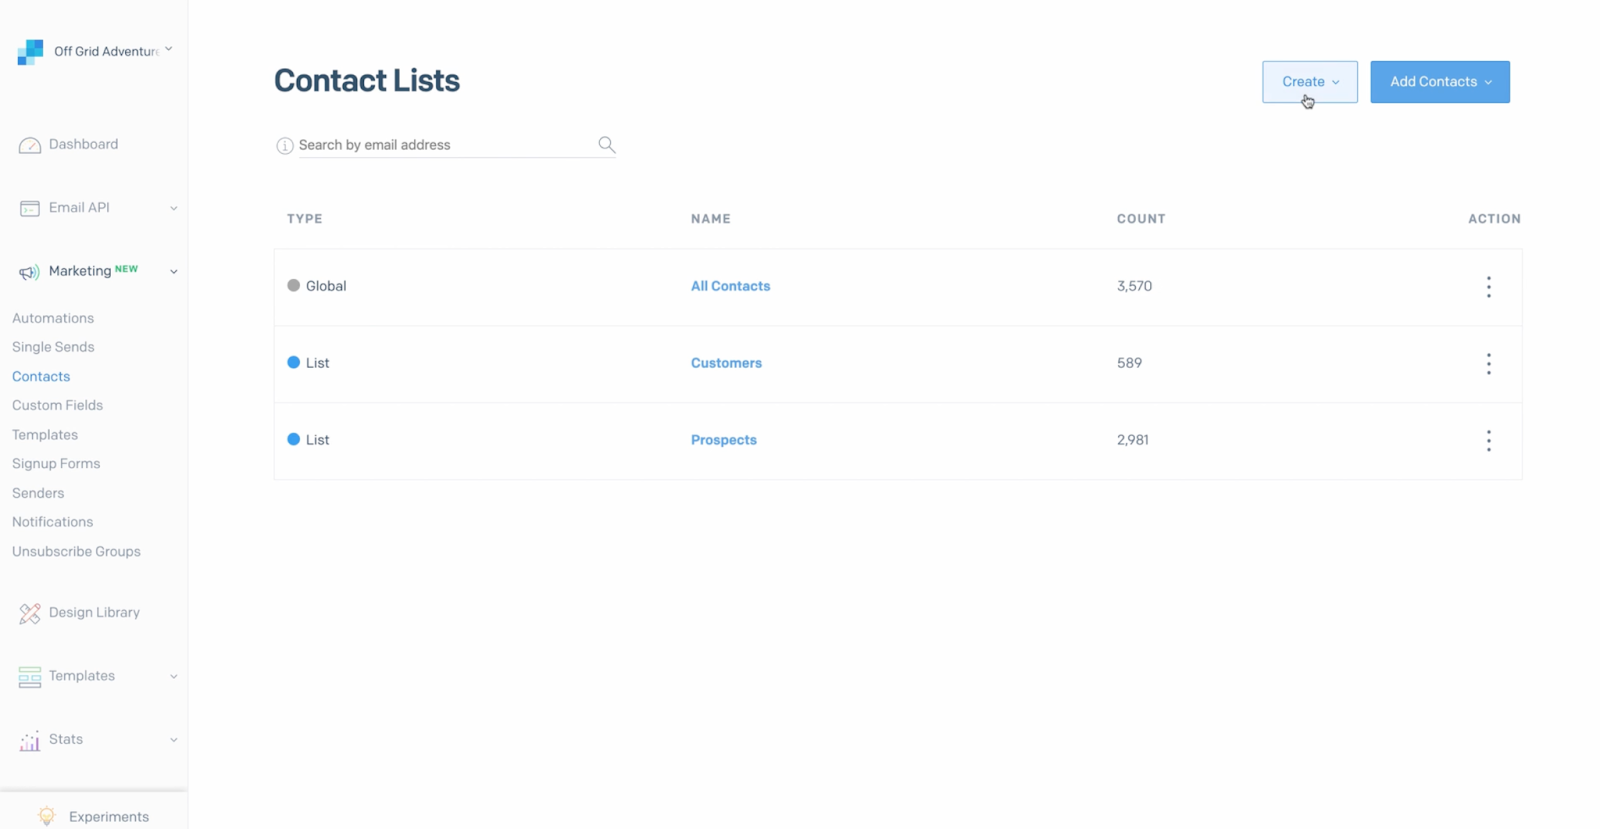Open the action menu for Customers row

point(1488,363)
